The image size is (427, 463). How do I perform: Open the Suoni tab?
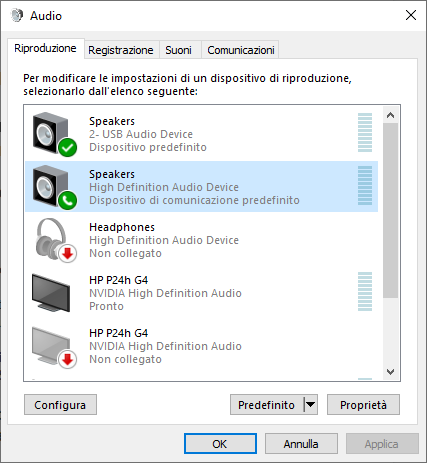179,50
